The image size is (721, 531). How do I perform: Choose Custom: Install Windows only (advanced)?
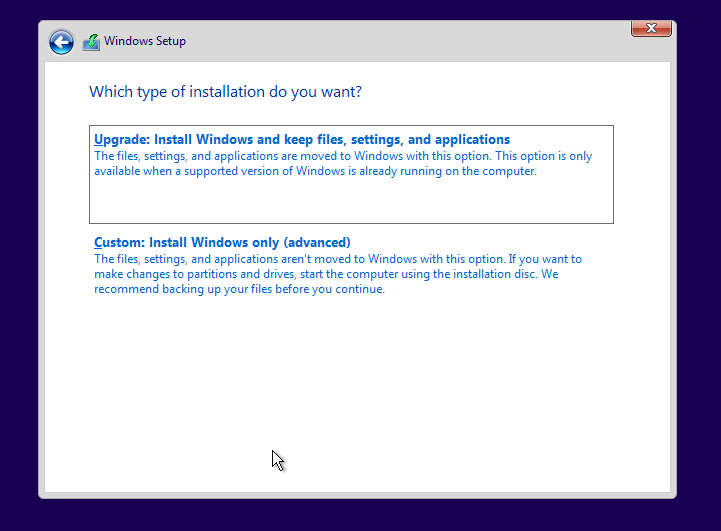tap(222, 243)
